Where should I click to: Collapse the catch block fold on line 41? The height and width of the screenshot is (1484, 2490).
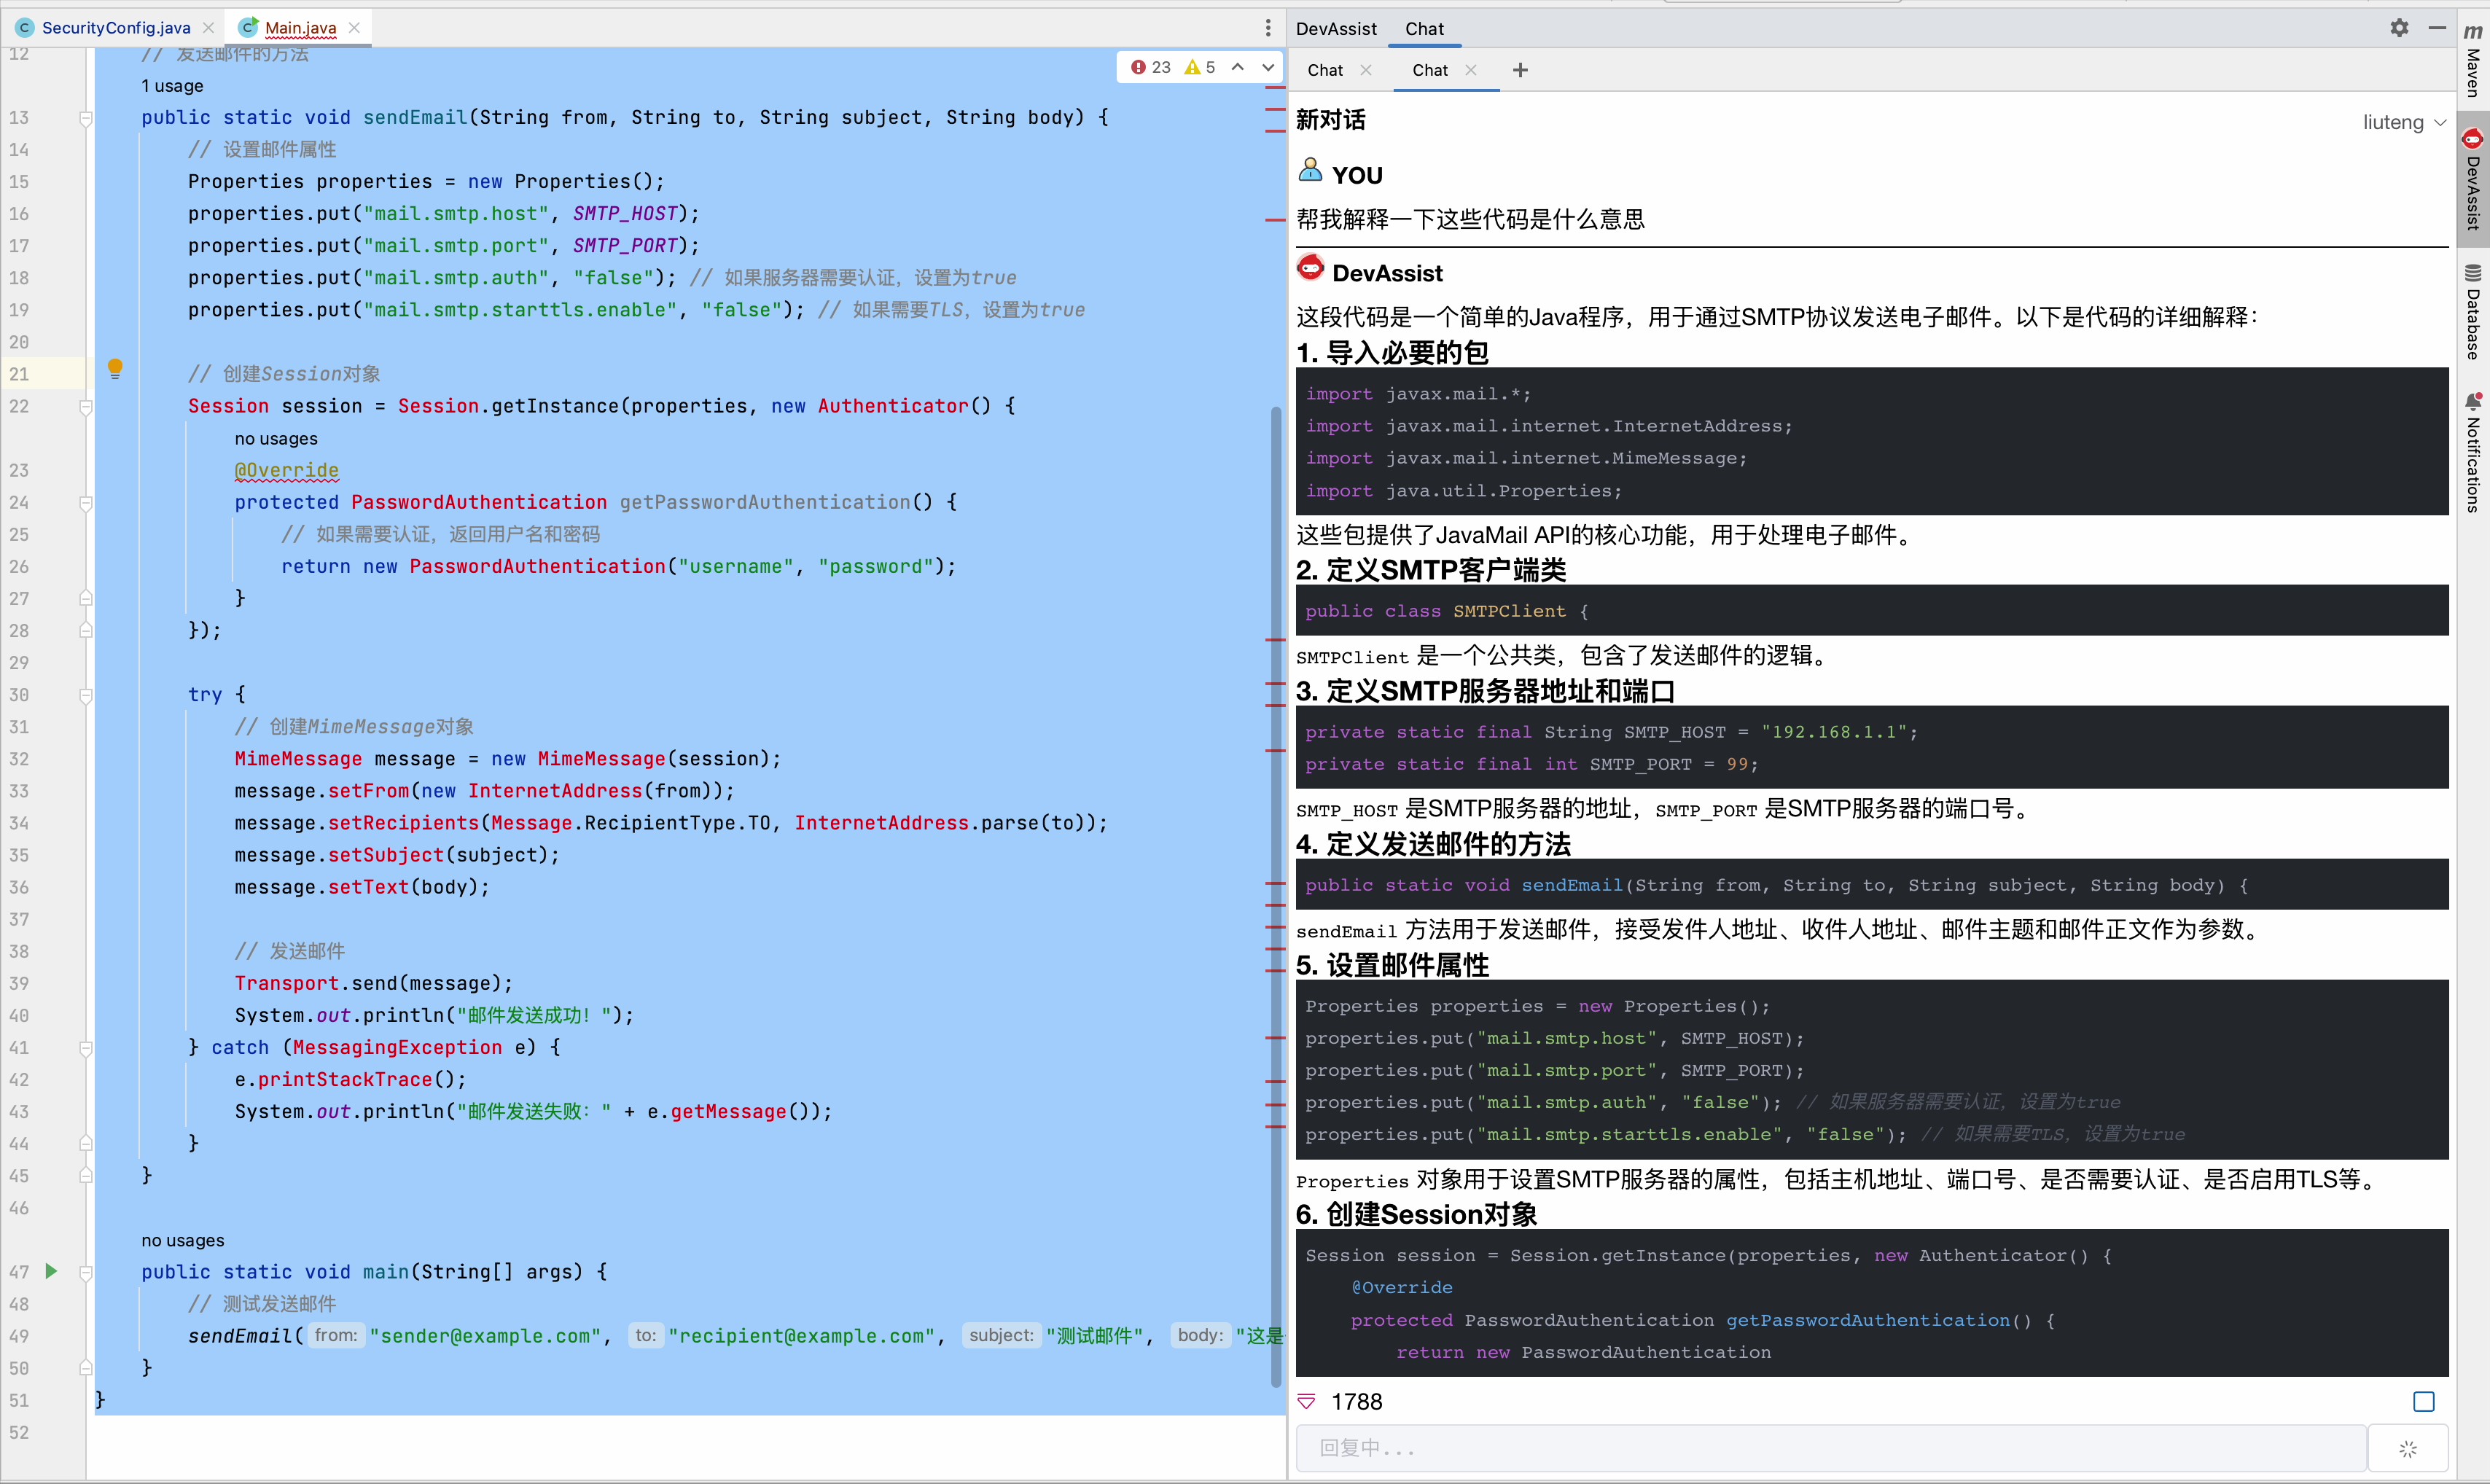pos(86,1048)
